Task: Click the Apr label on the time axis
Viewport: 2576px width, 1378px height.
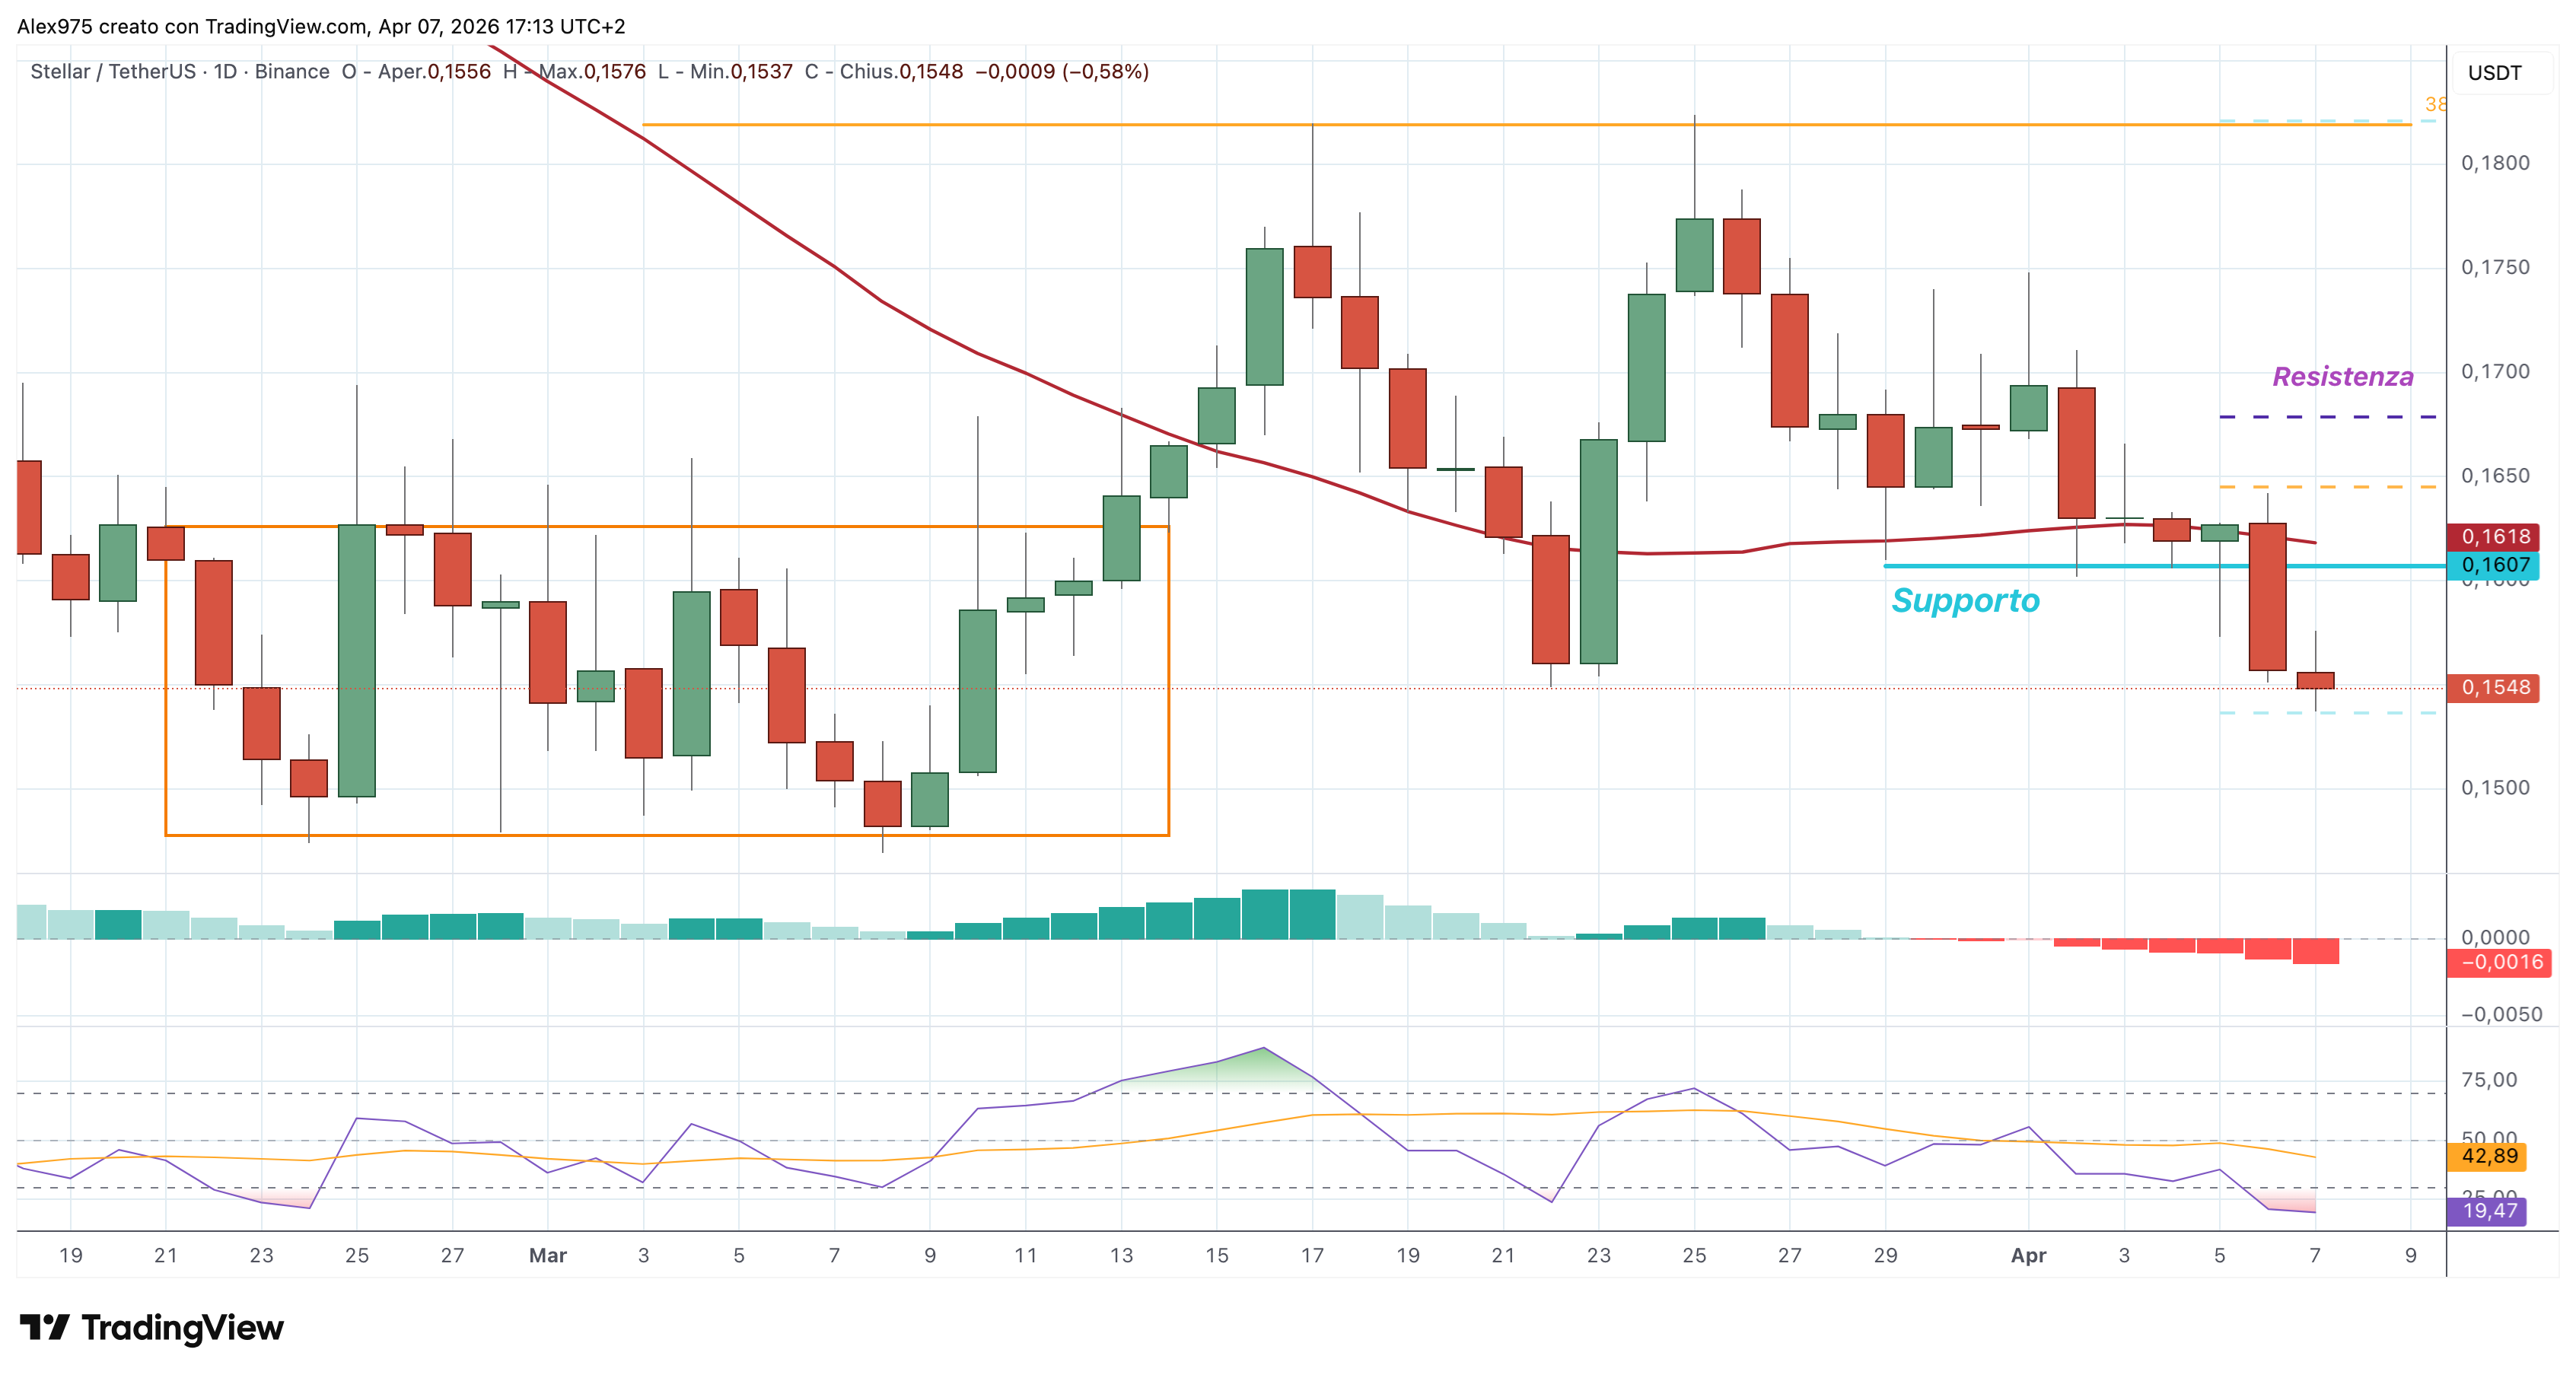Action: pos(2029,1256)
